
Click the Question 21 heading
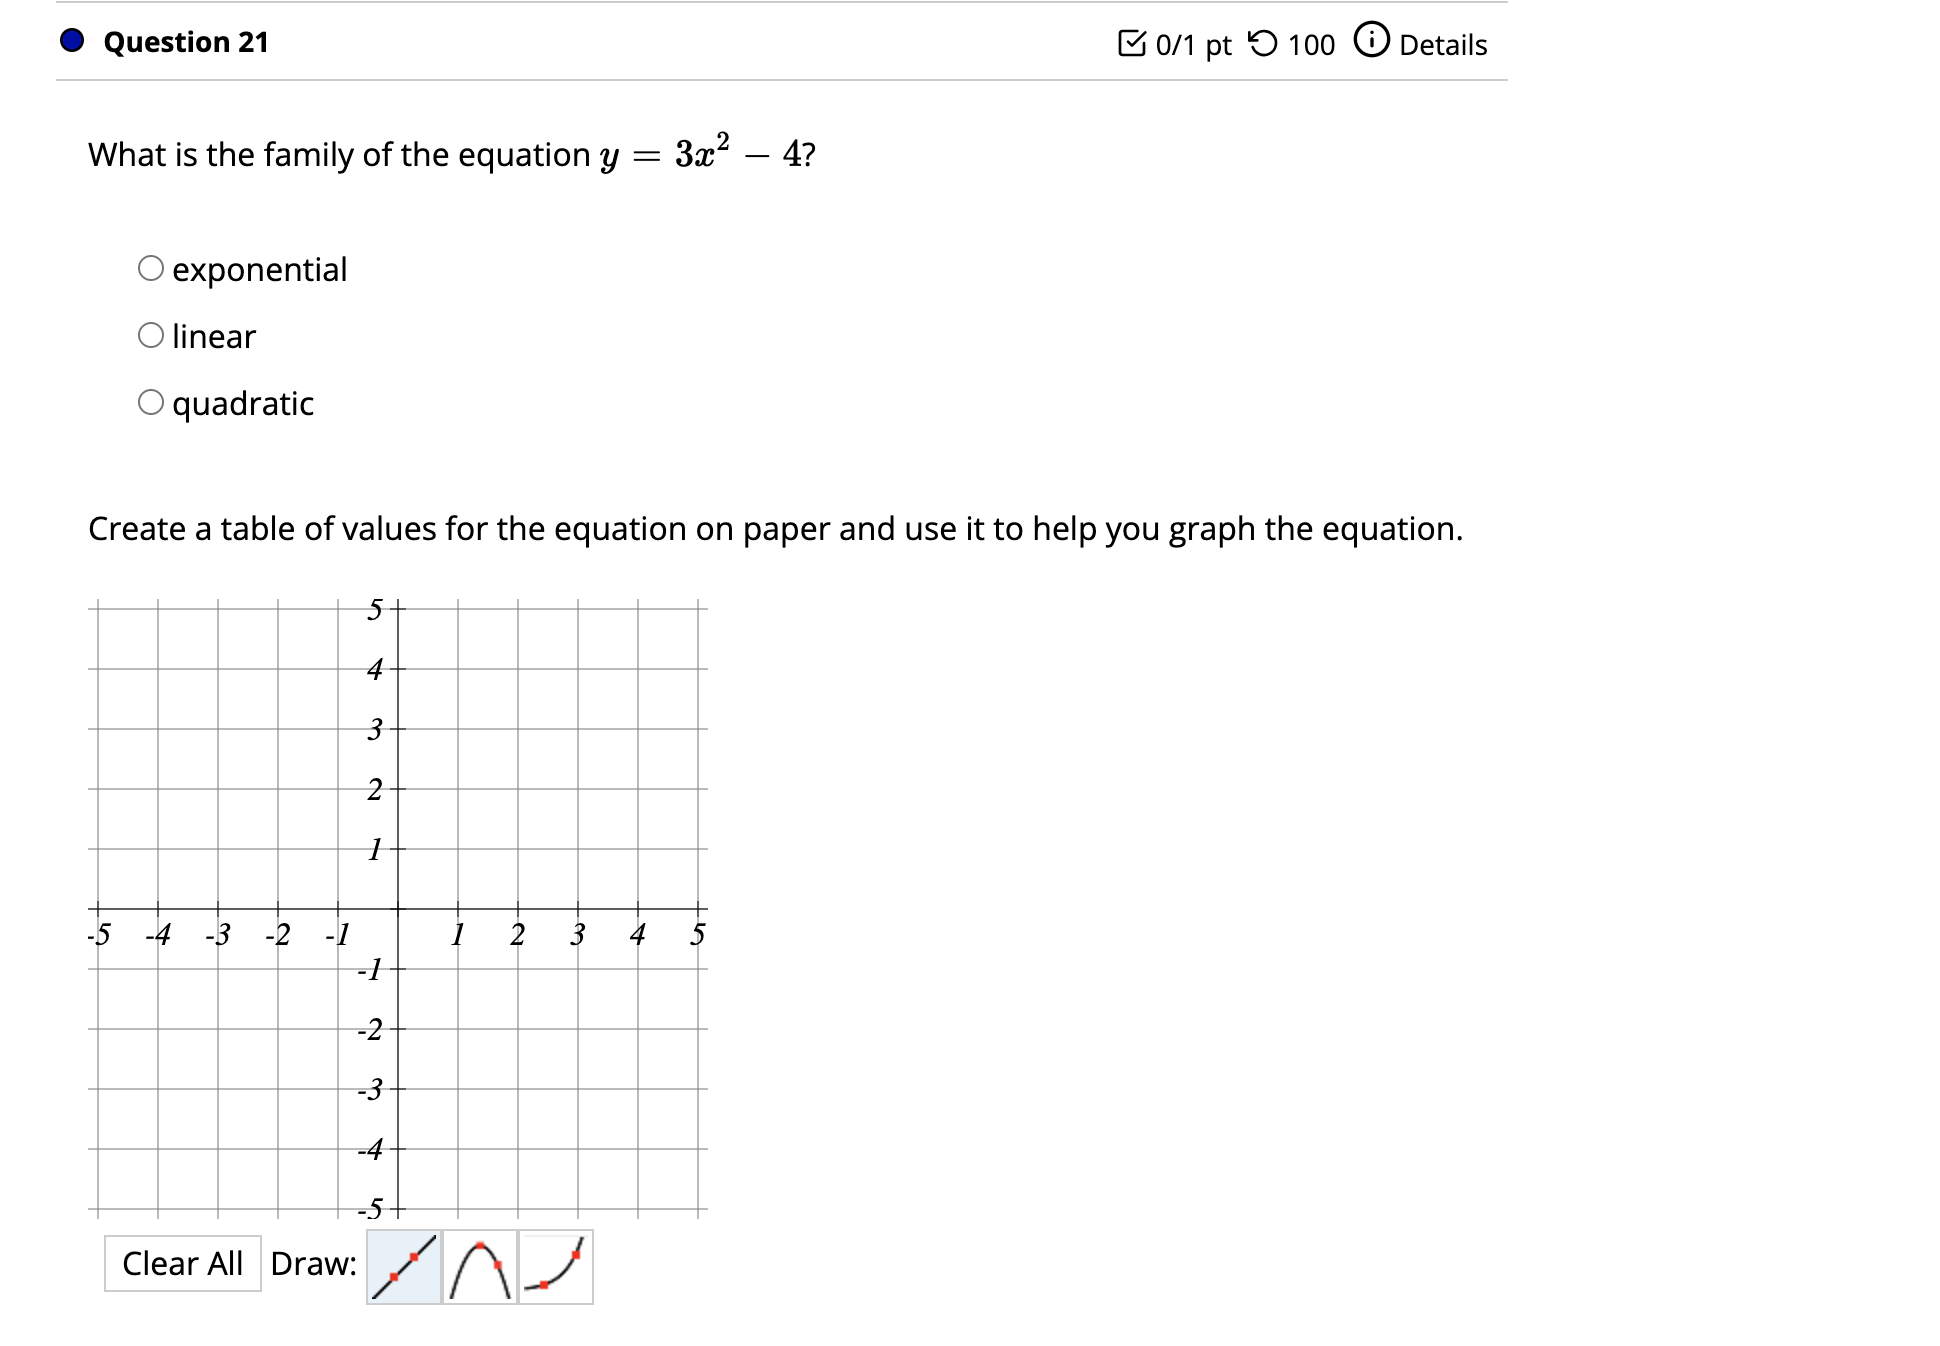point(186,42)
